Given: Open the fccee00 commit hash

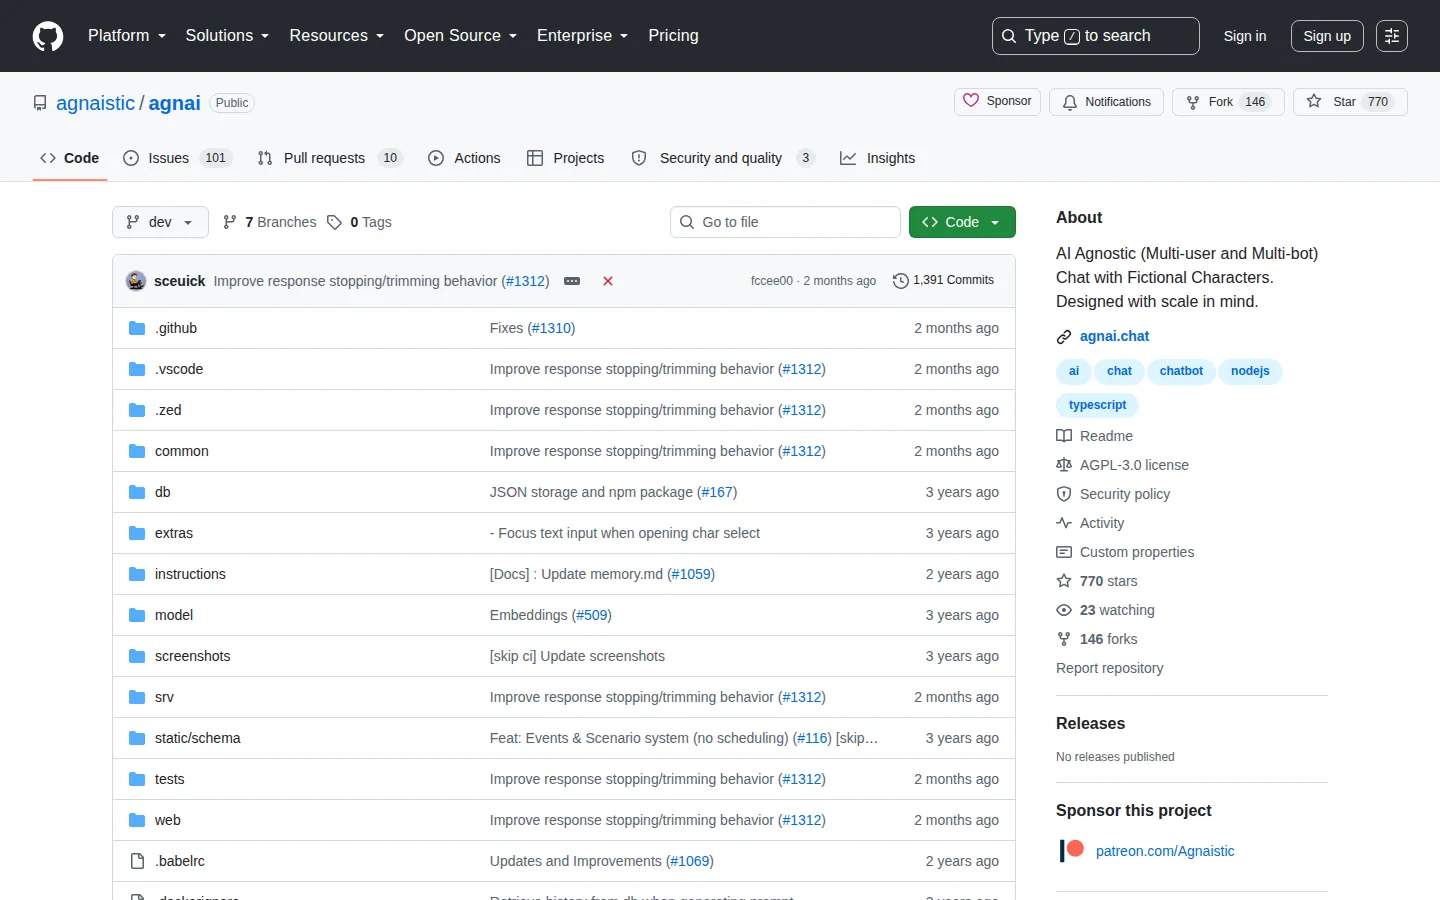Looking at the screenshot, I should 772,281.
